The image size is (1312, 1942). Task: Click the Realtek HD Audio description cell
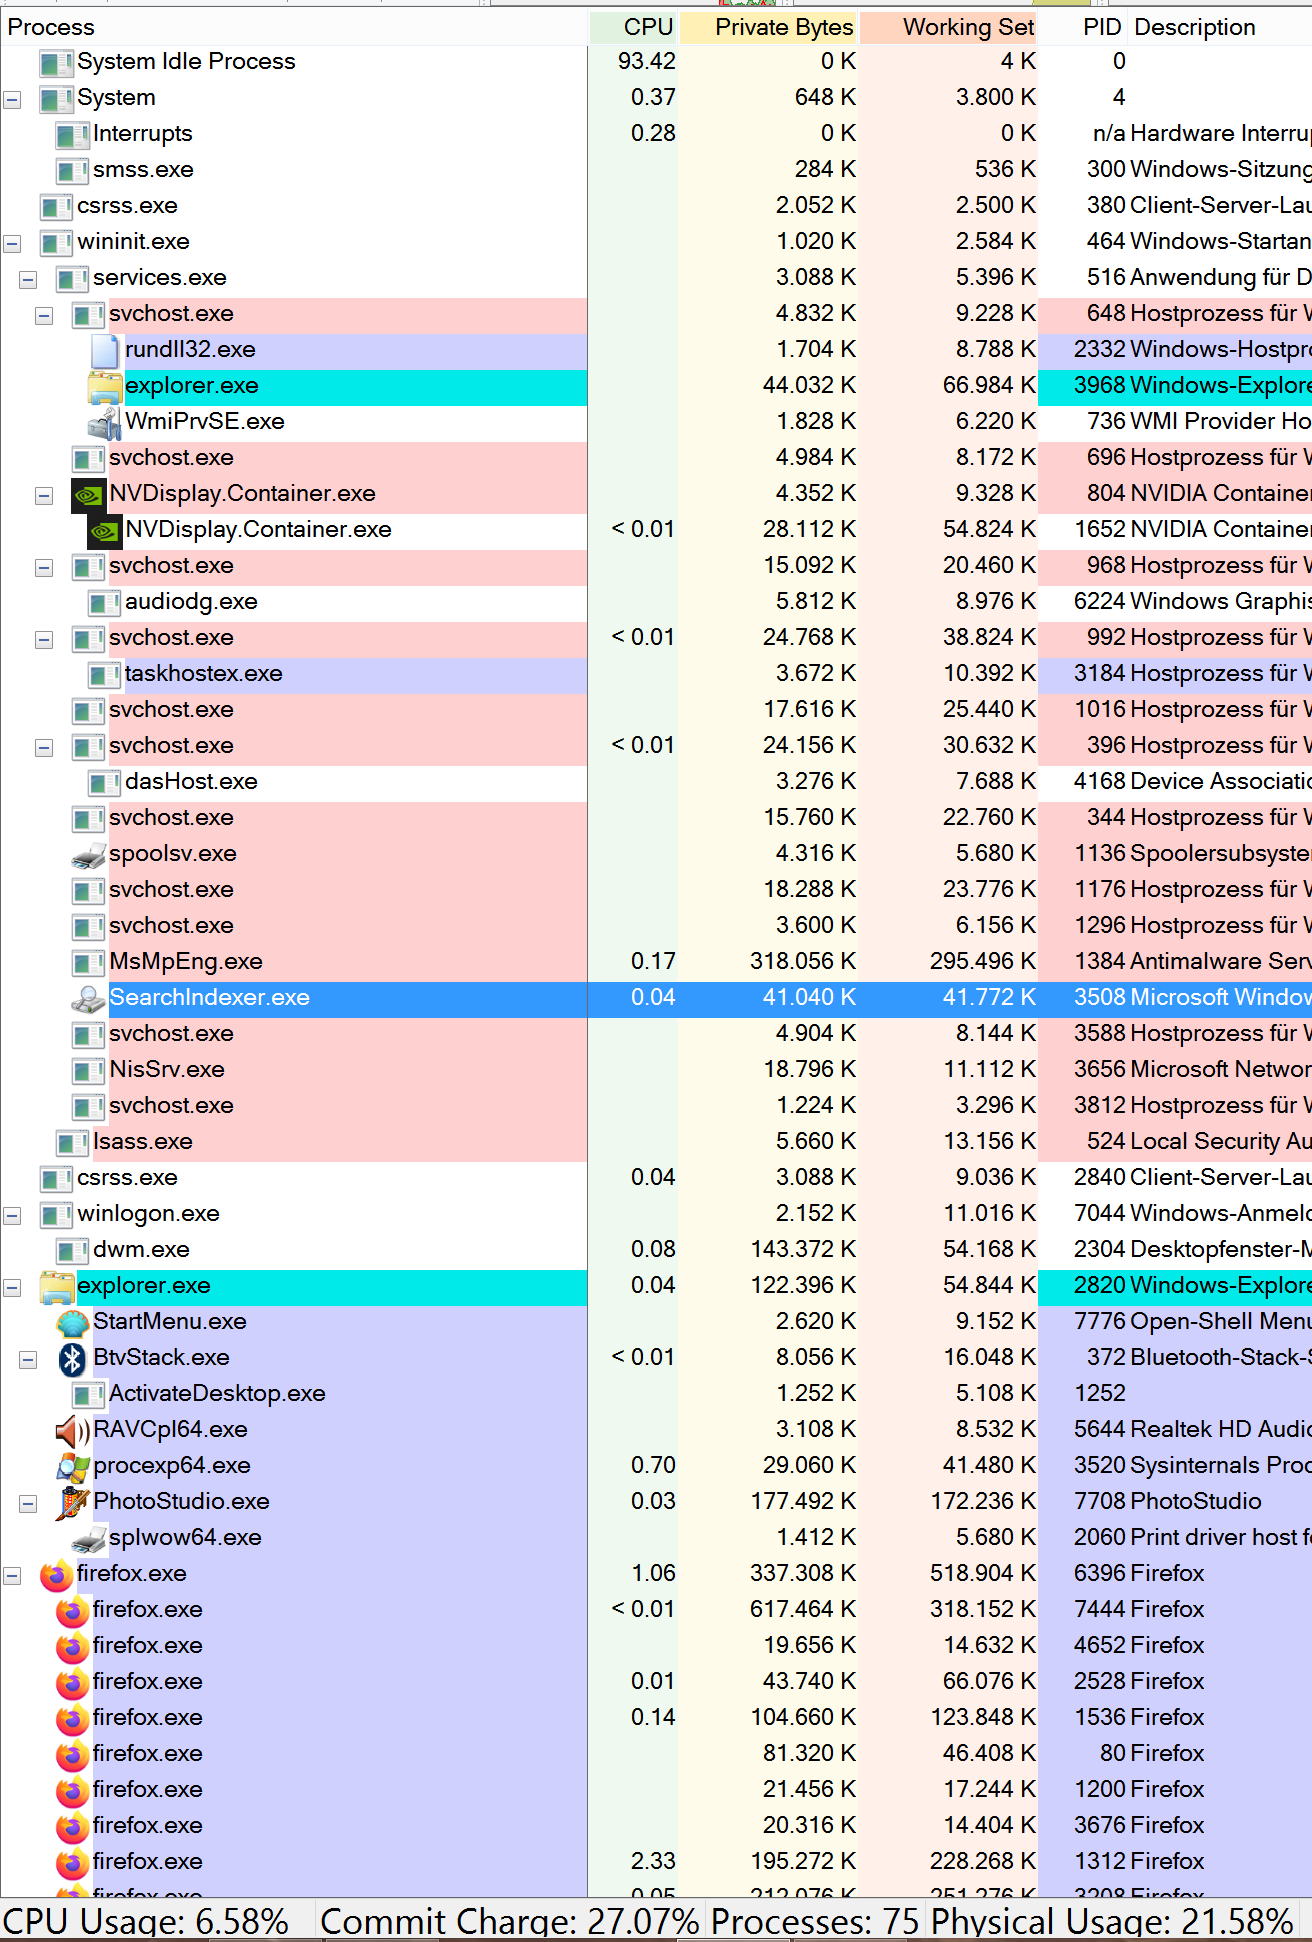(1221, 1430)
